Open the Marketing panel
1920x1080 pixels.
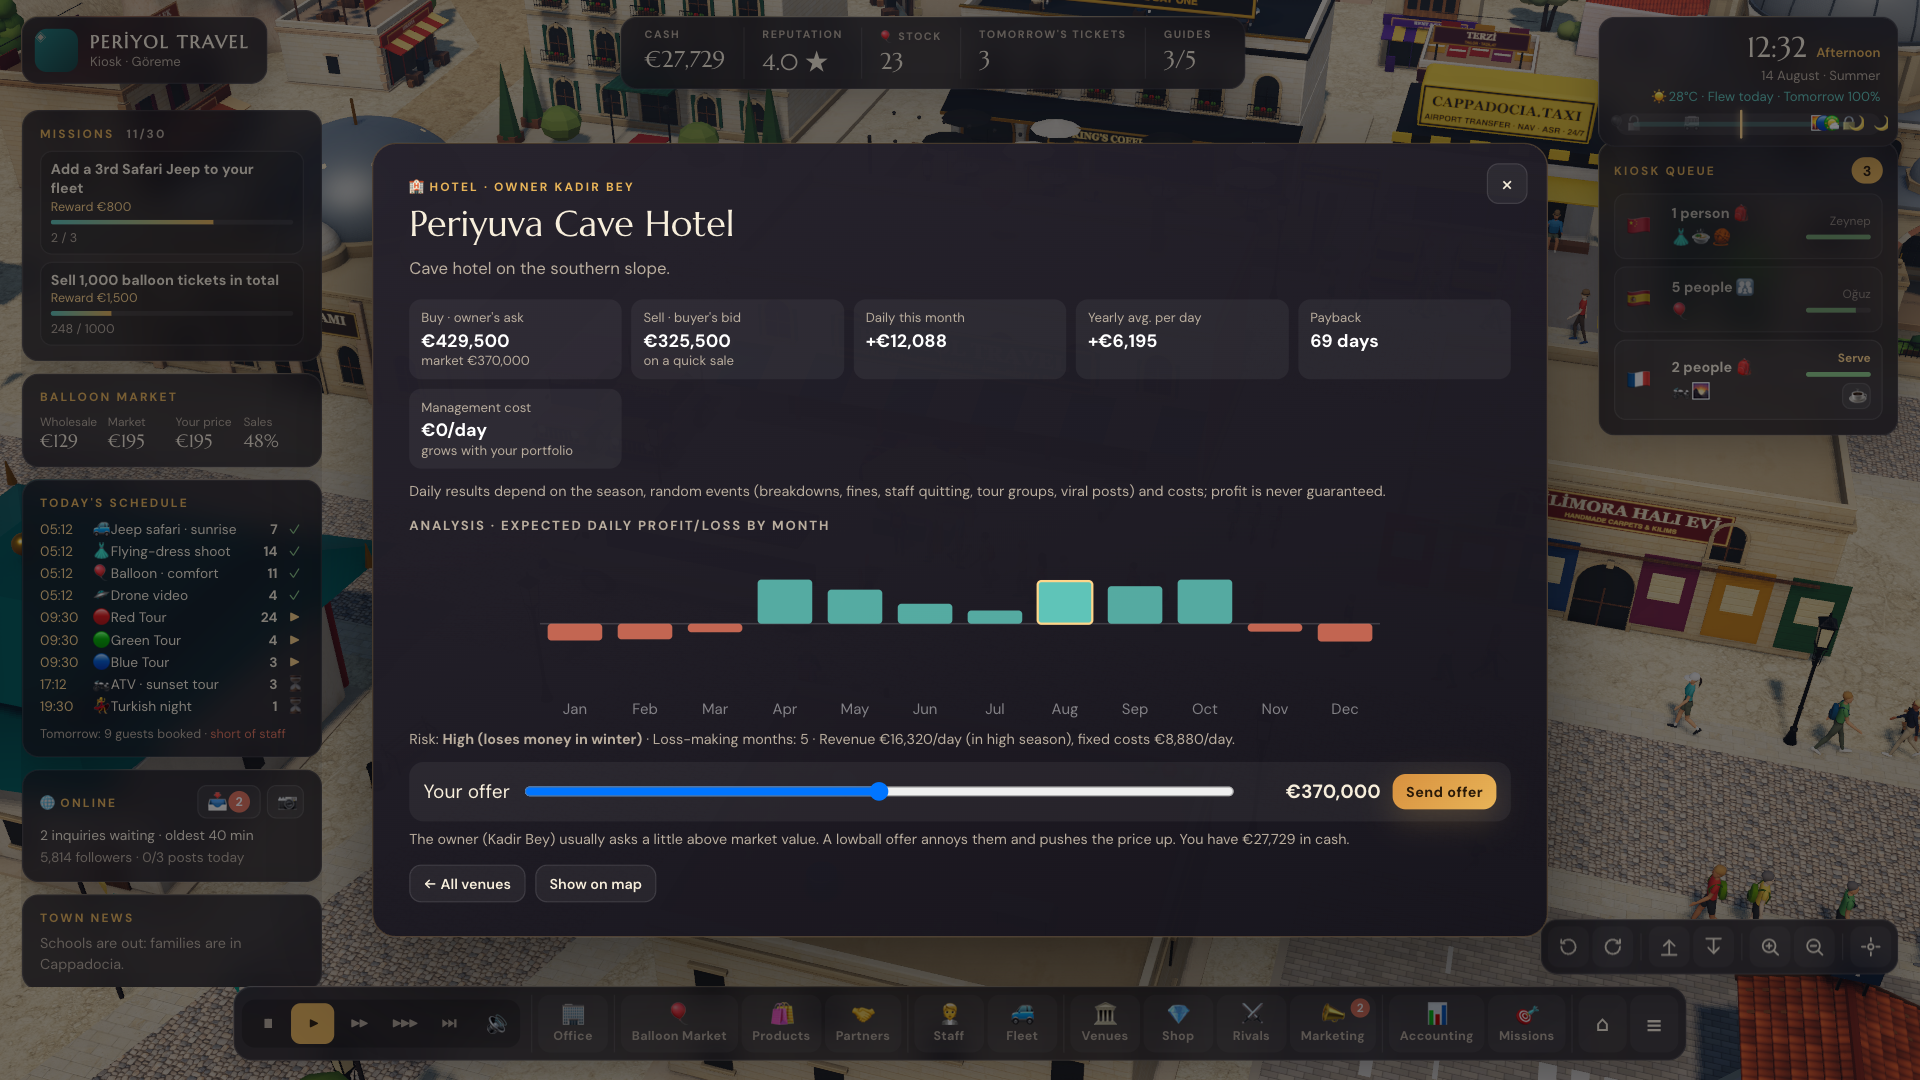[x=1332, y=1022]
